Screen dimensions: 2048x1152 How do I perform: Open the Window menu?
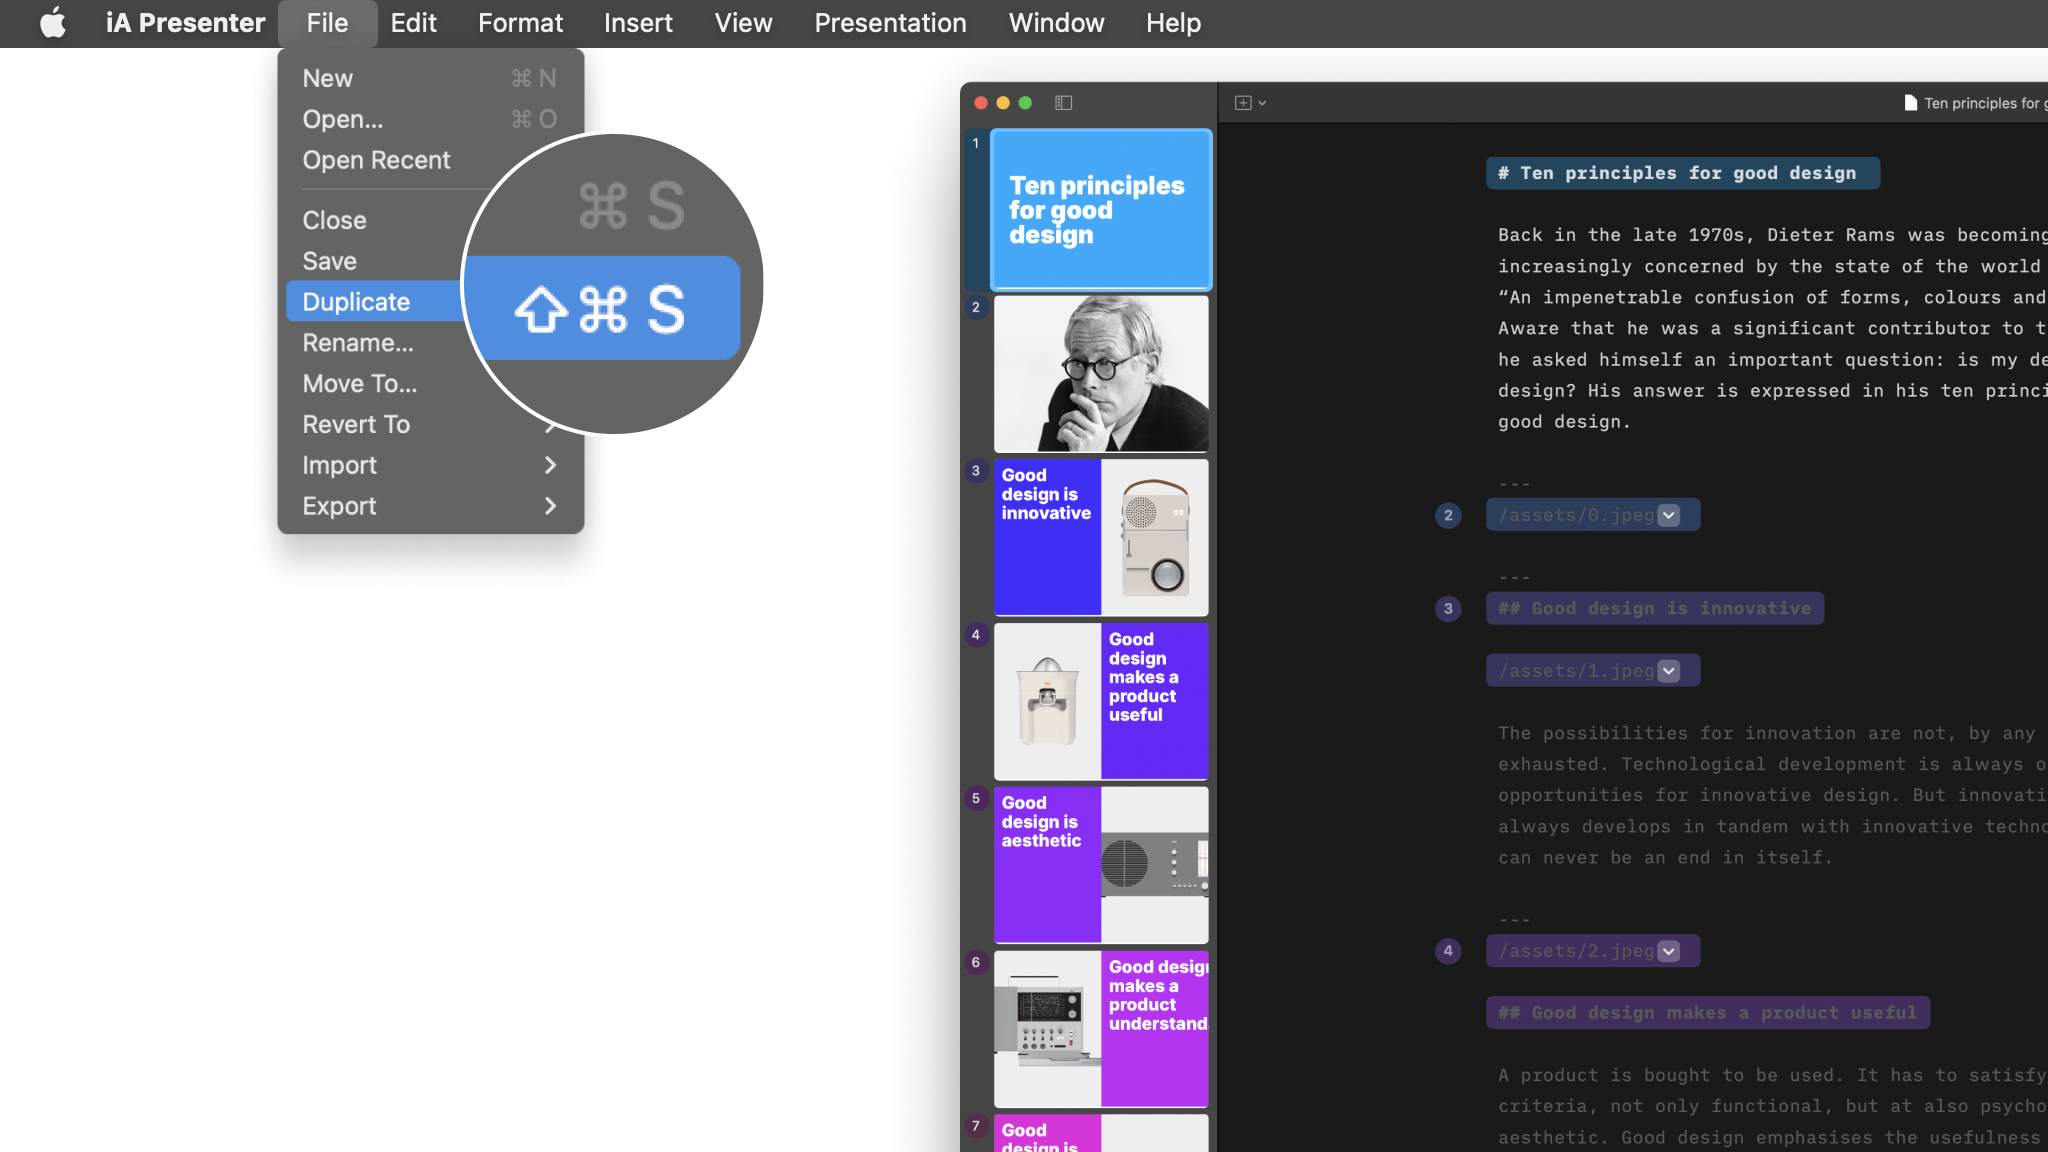(1056, 23)
